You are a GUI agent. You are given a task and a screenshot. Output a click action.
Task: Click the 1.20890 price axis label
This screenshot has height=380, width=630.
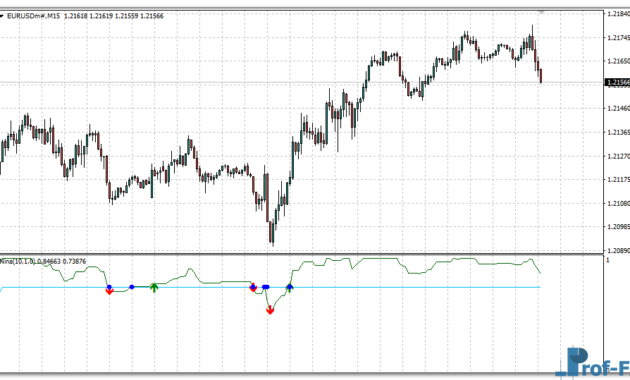[618, 250]
